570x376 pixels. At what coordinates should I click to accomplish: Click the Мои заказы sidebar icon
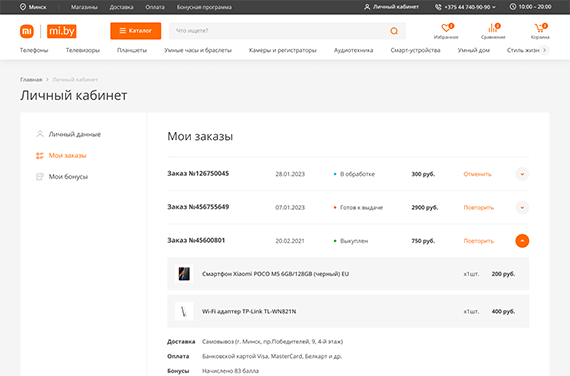click(x=40, y=156)
